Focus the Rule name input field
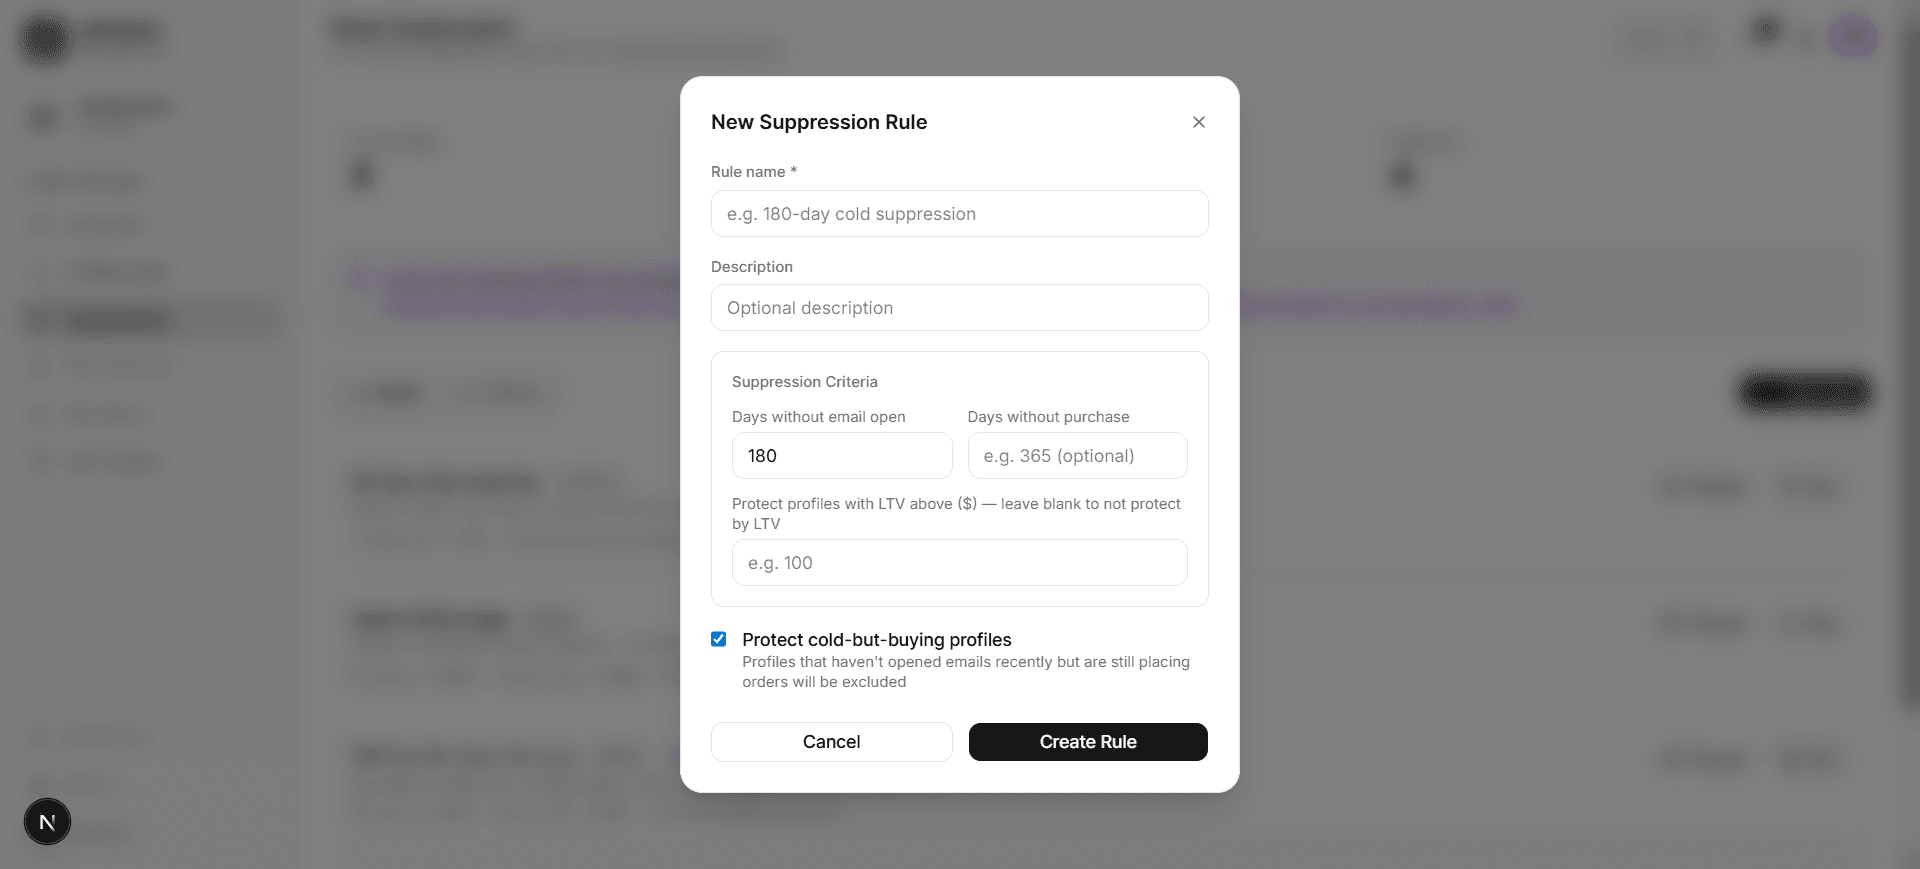This screenshot has width=1920, height=869. click(958, 213)
